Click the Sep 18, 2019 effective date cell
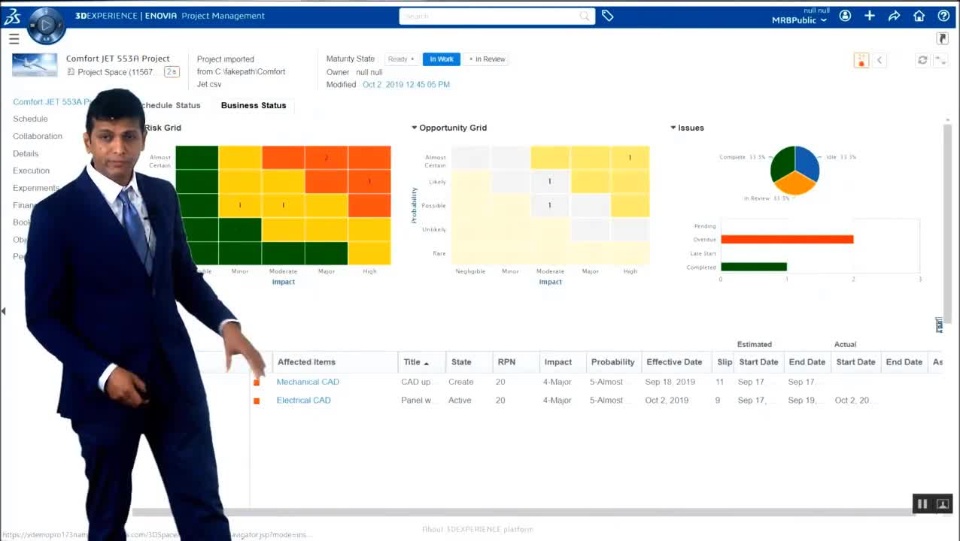 point(670,382)
